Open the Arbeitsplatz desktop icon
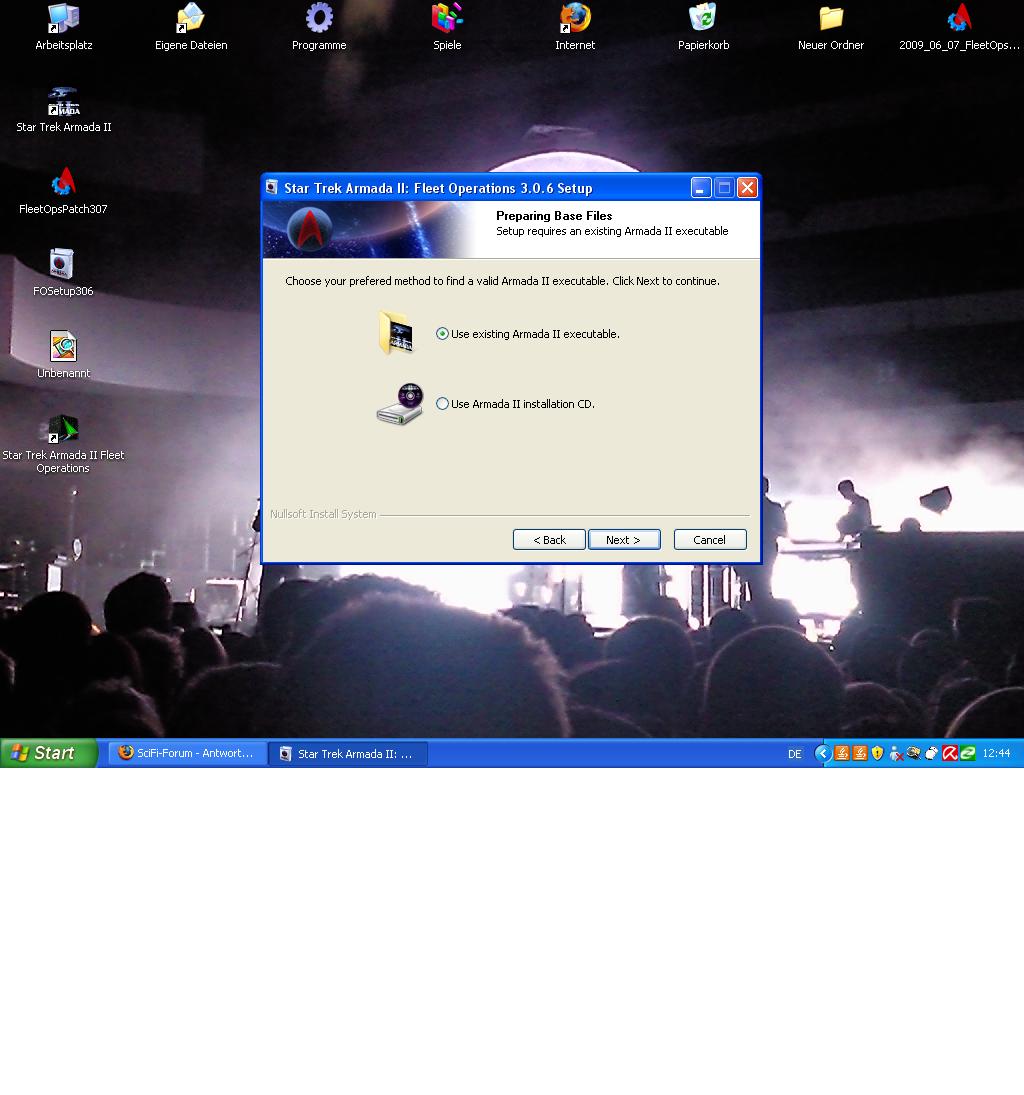 pos(64,20)
